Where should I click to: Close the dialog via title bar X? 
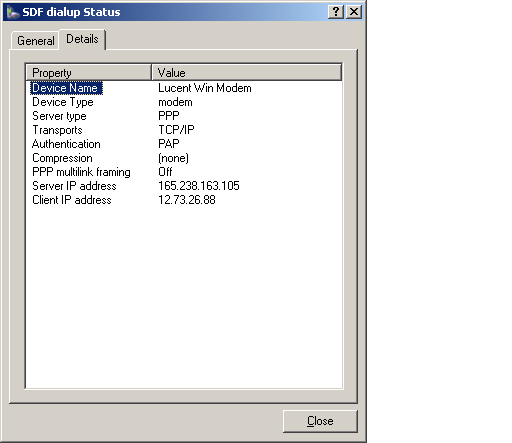[x=354, y=12]
